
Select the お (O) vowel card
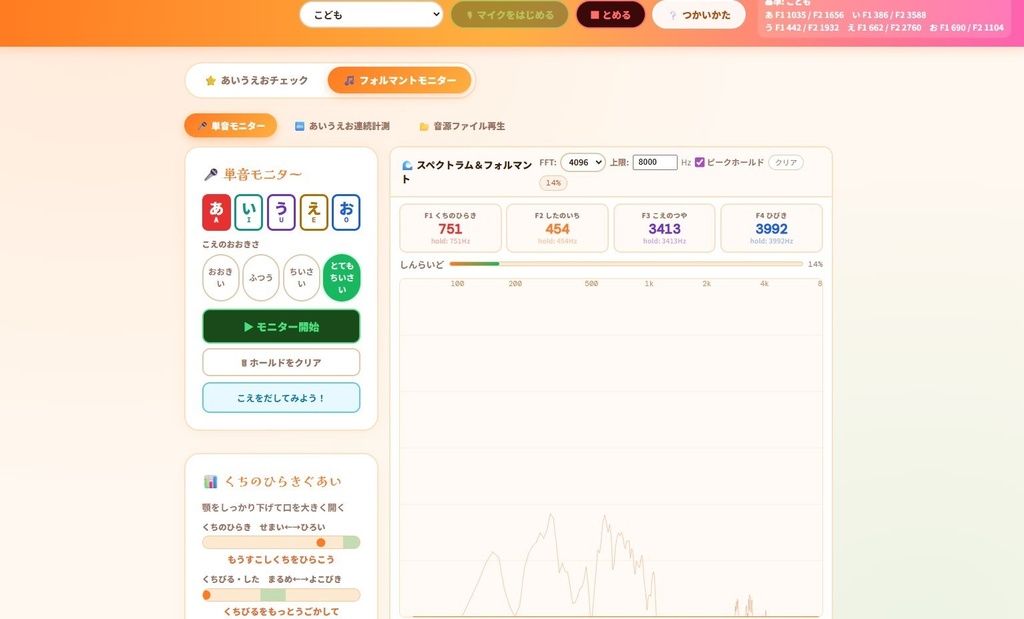pos(344,214)
